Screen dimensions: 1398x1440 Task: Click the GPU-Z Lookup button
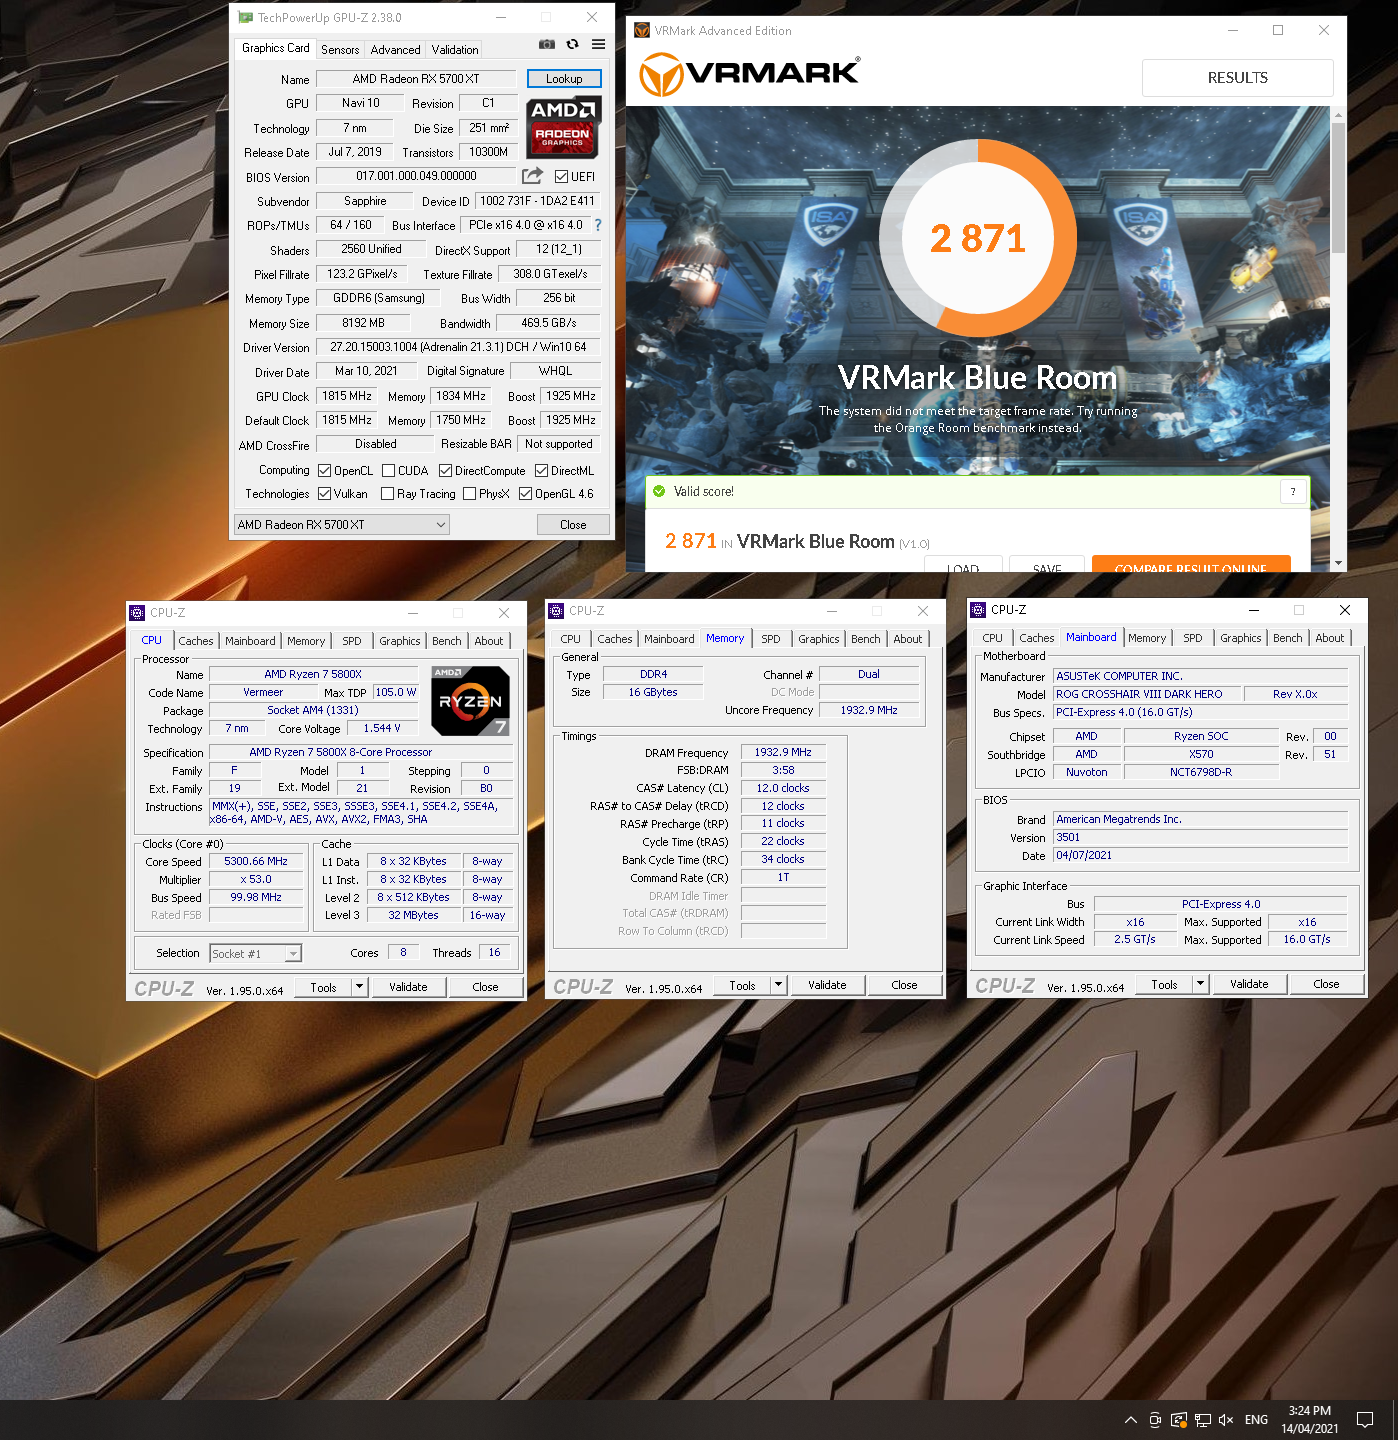564,79
